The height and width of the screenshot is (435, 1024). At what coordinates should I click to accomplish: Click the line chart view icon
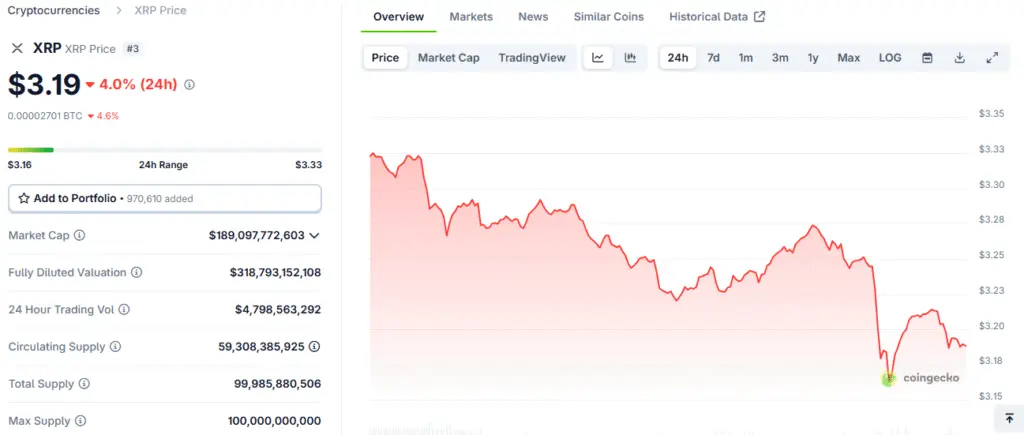click(598, 58)
